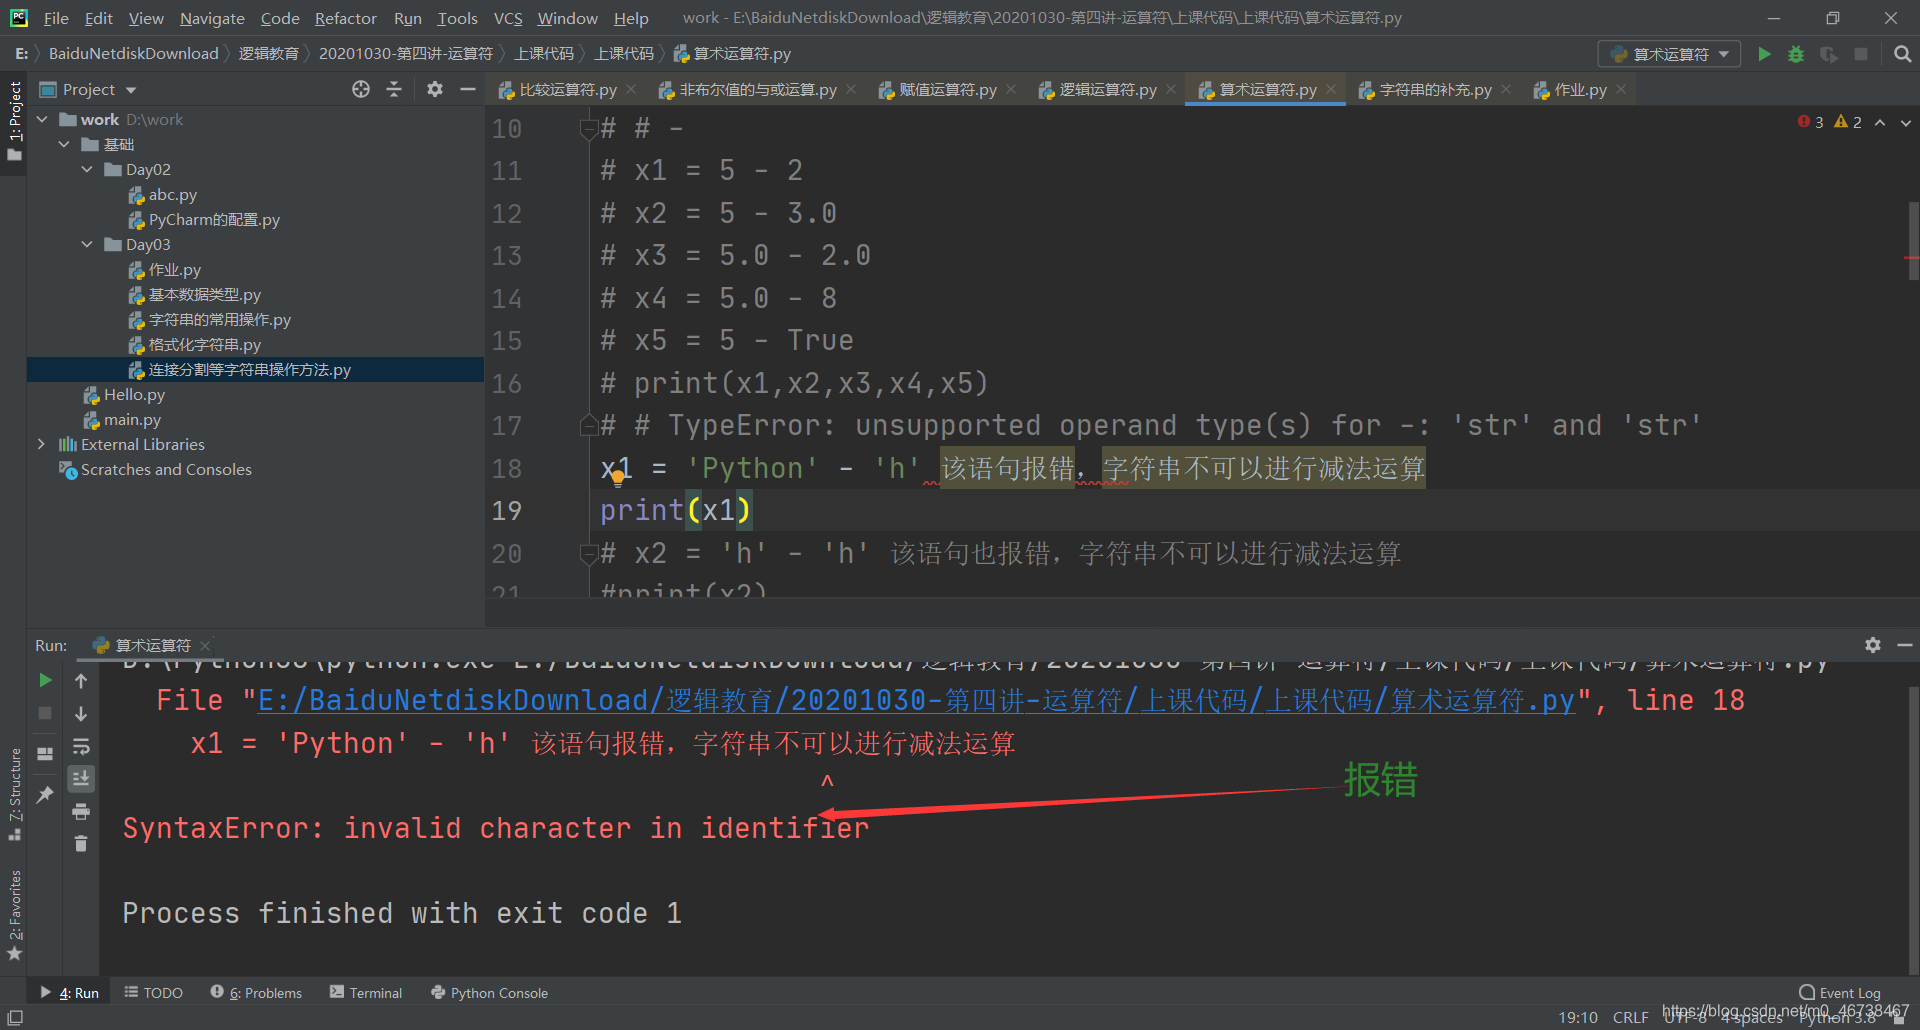Click the Favorites side tool button
Viewport: 1920px width, 1030px height.
click(14, 915)
